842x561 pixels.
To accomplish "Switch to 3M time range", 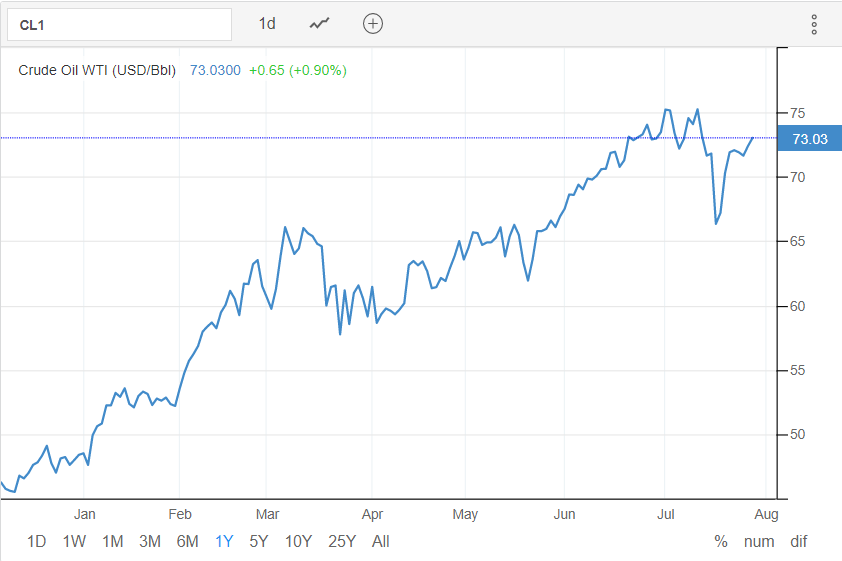I will point(150,542).
